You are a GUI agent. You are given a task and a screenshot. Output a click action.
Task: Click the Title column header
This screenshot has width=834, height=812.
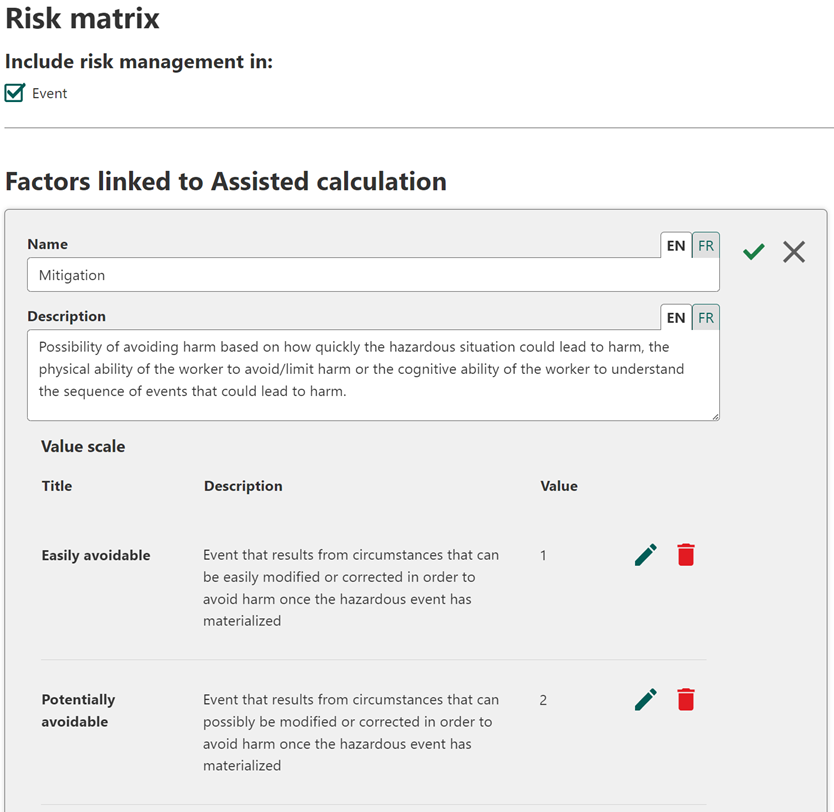pyautogui.click(x=57, y=486)
